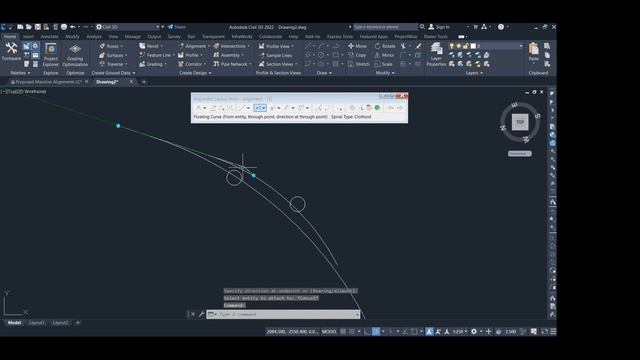Image resolution: width=640 pixels, height=360 pixels.
Task: Open Layer Properties manager
Action: [436, 55]
